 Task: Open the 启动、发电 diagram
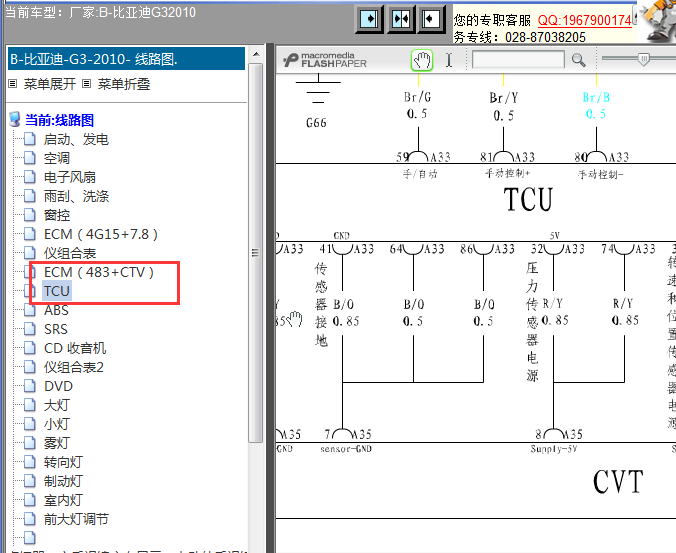[x=76, y=139]
